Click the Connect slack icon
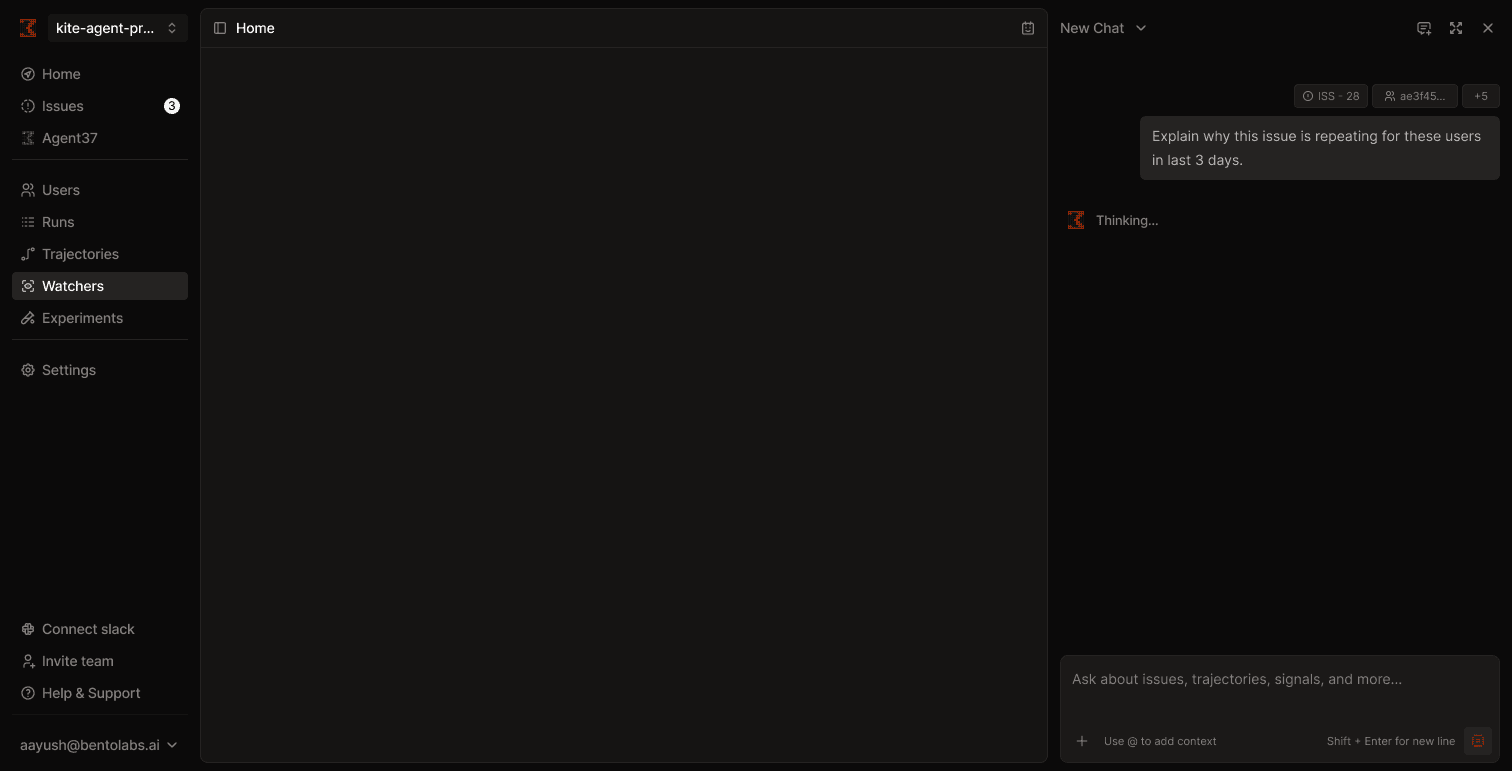The height and width of the screenshot is (771, 1512). 28,629
